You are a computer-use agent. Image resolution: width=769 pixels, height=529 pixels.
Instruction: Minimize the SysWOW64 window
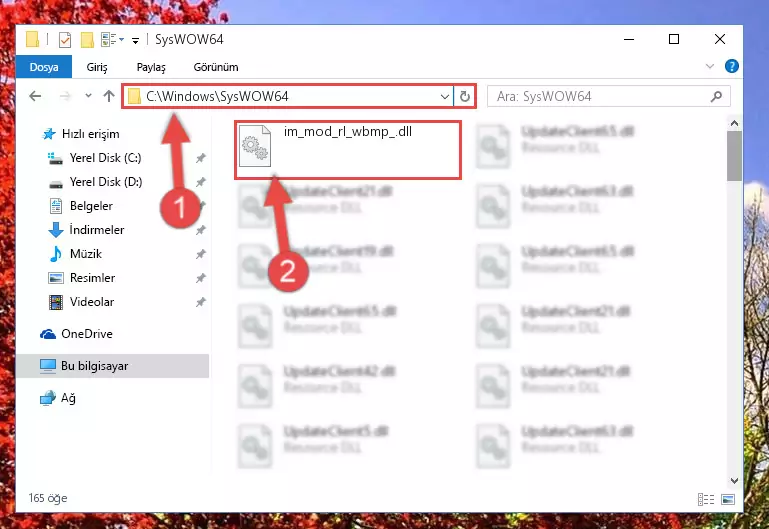[629, 39]
